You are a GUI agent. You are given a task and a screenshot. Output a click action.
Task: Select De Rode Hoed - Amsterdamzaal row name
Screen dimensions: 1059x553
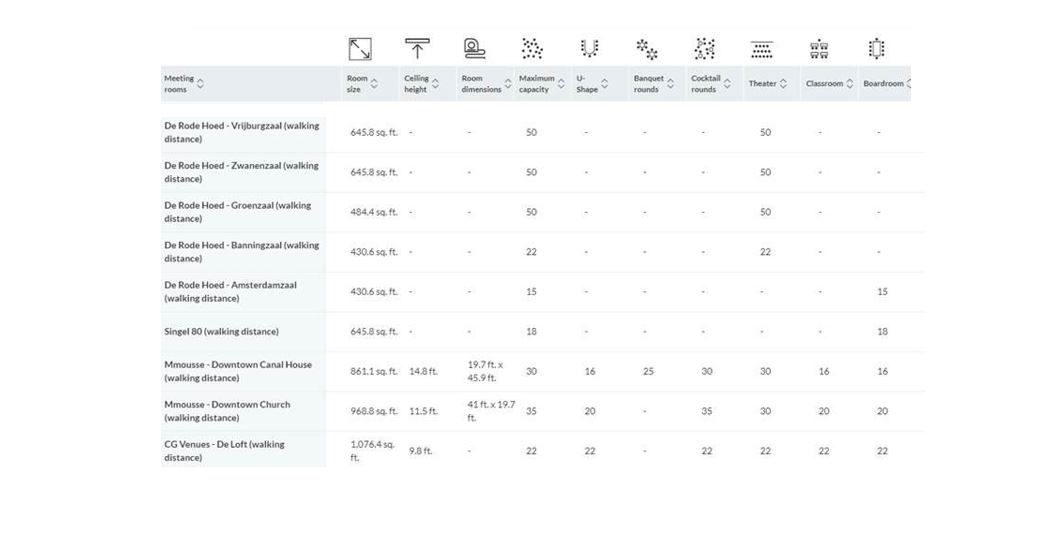click(230, 292)
